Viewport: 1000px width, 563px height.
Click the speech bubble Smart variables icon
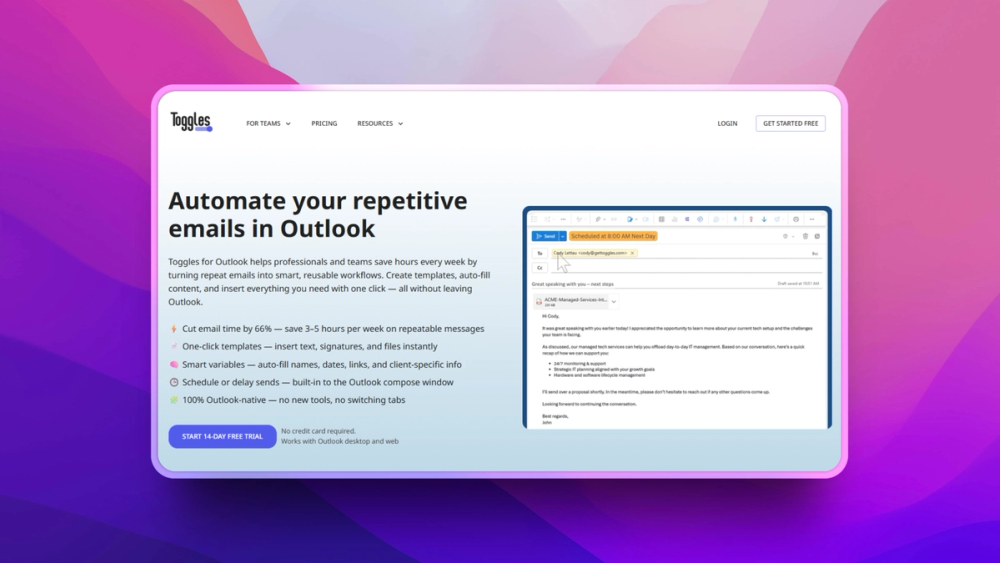point(173,365)
